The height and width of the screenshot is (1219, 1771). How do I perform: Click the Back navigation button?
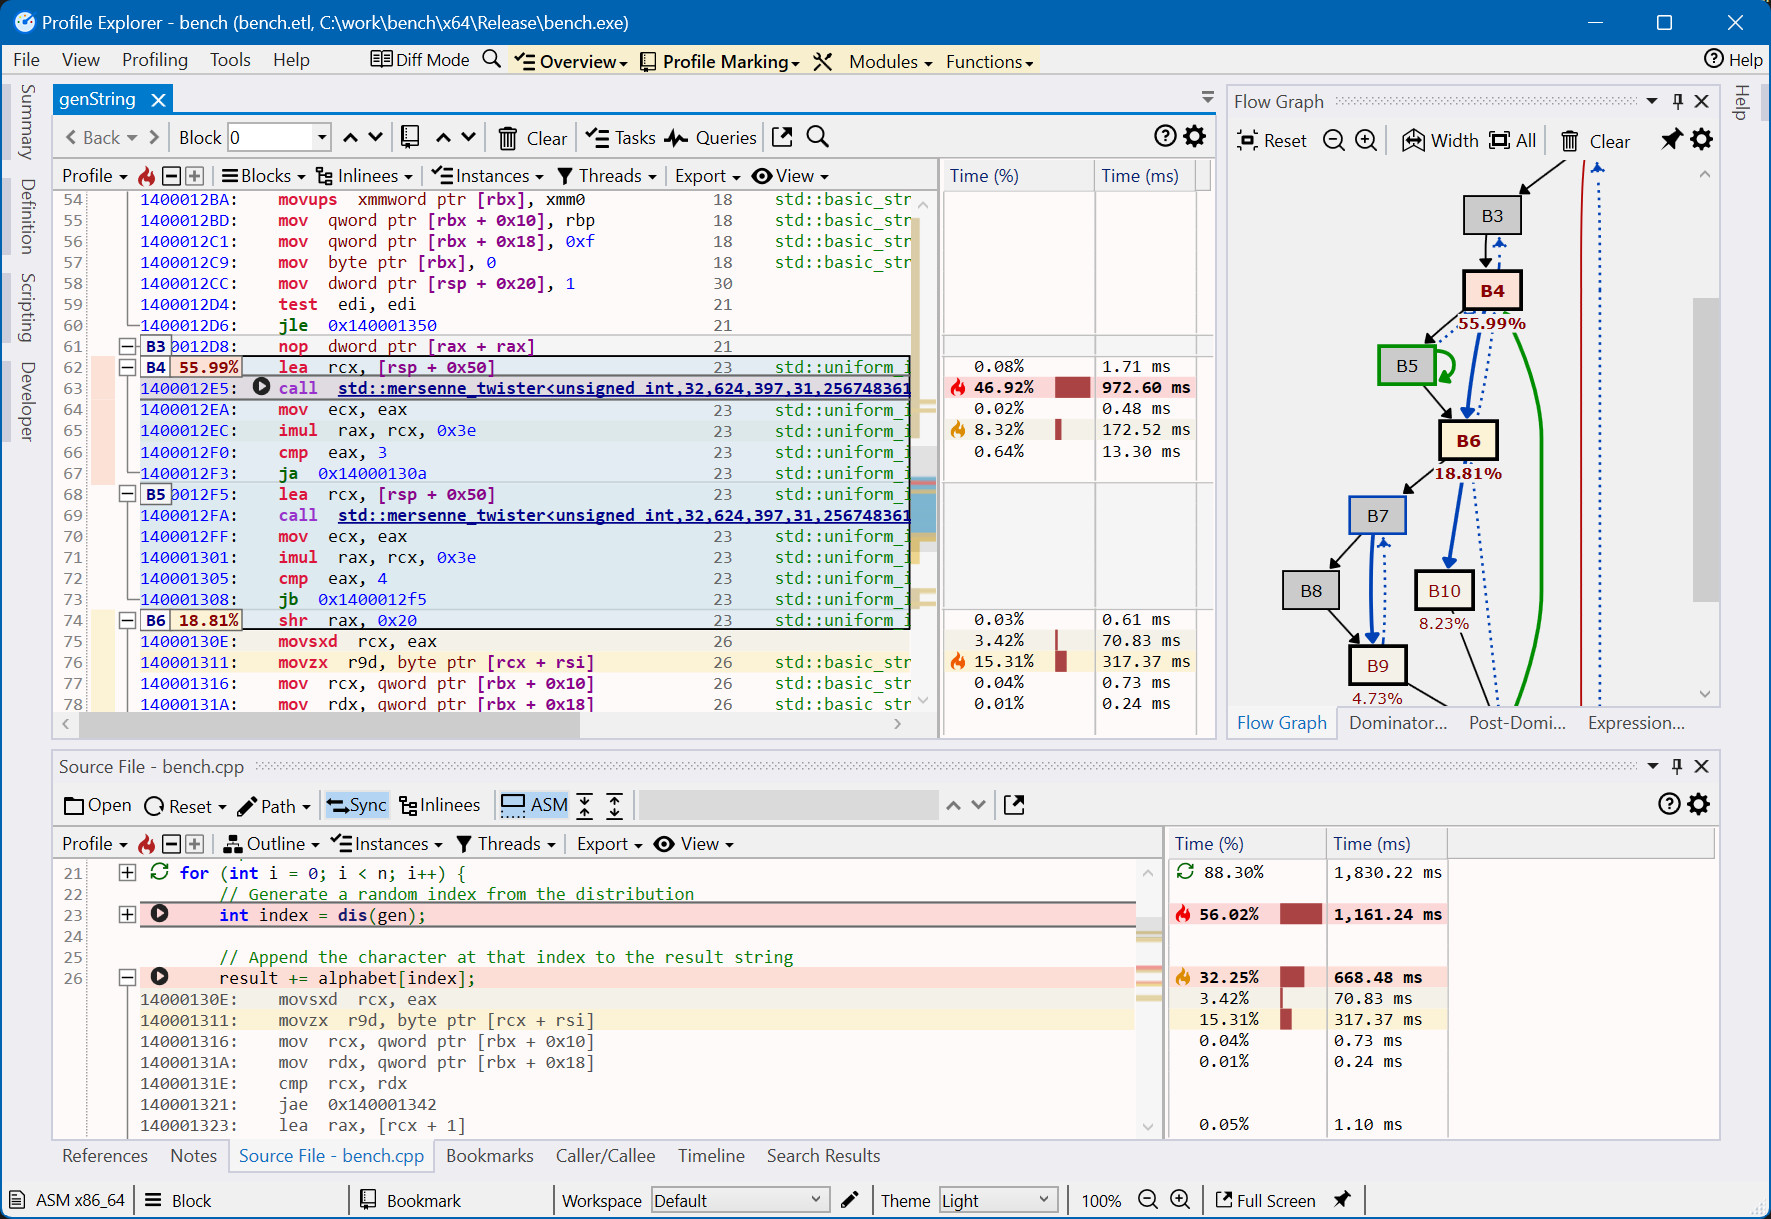[x=101, y=138]
